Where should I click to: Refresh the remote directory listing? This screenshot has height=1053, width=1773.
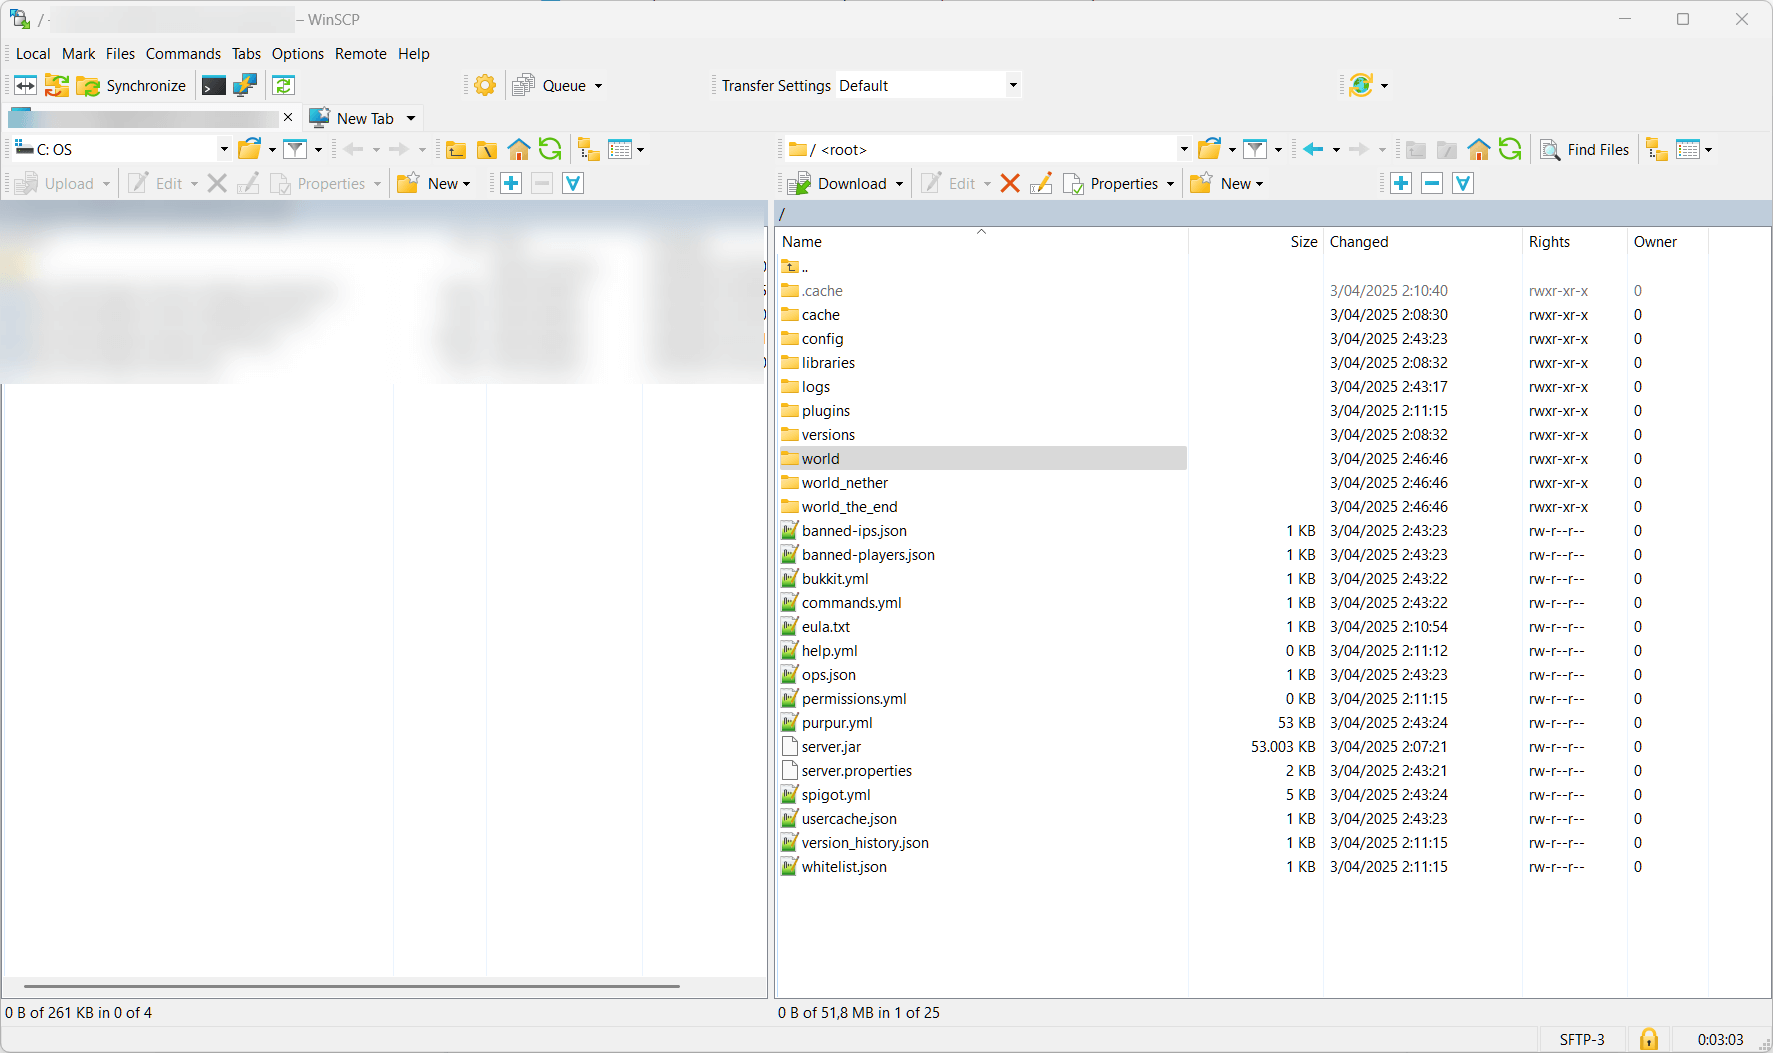coord(1510,149)
